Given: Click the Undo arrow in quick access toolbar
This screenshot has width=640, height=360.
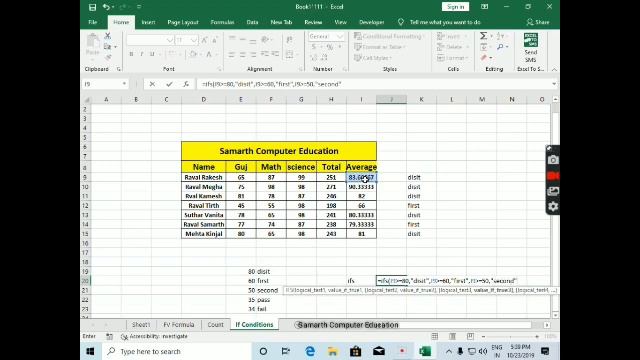Looking at the screenshot, I should pos(106,7).
